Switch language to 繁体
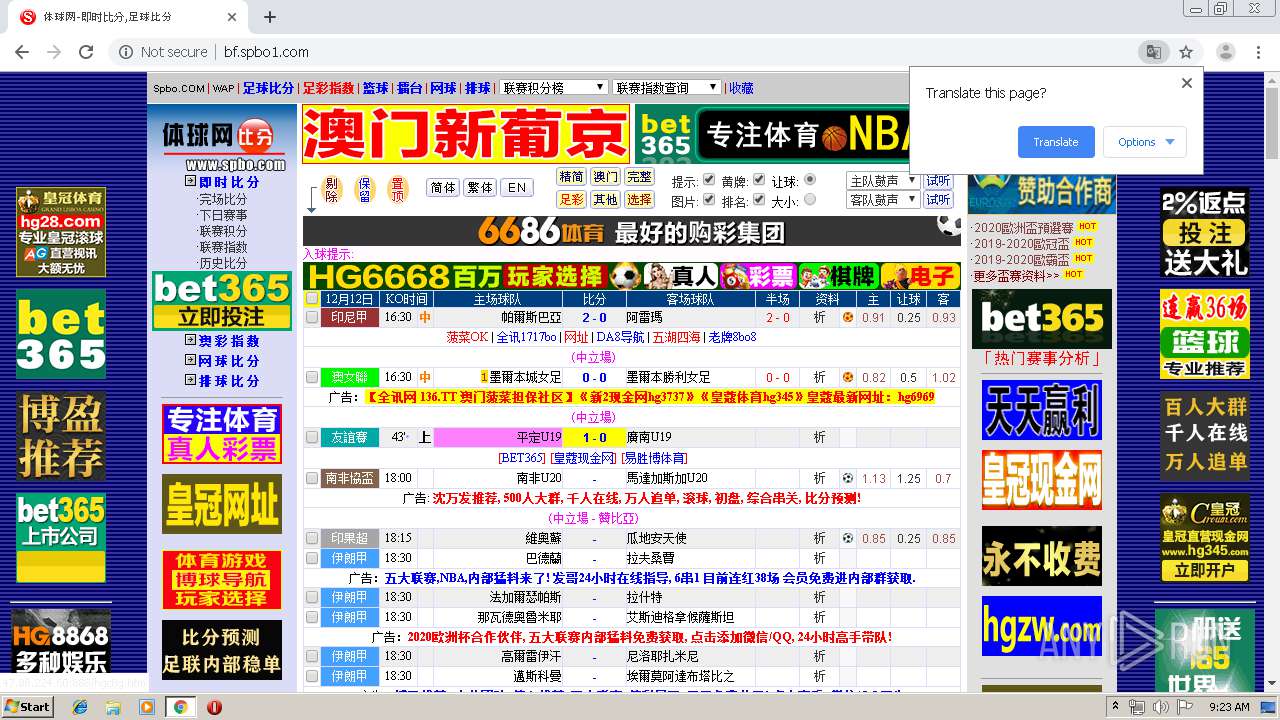Screen dimensions: 1280x720 click(480, 187)
